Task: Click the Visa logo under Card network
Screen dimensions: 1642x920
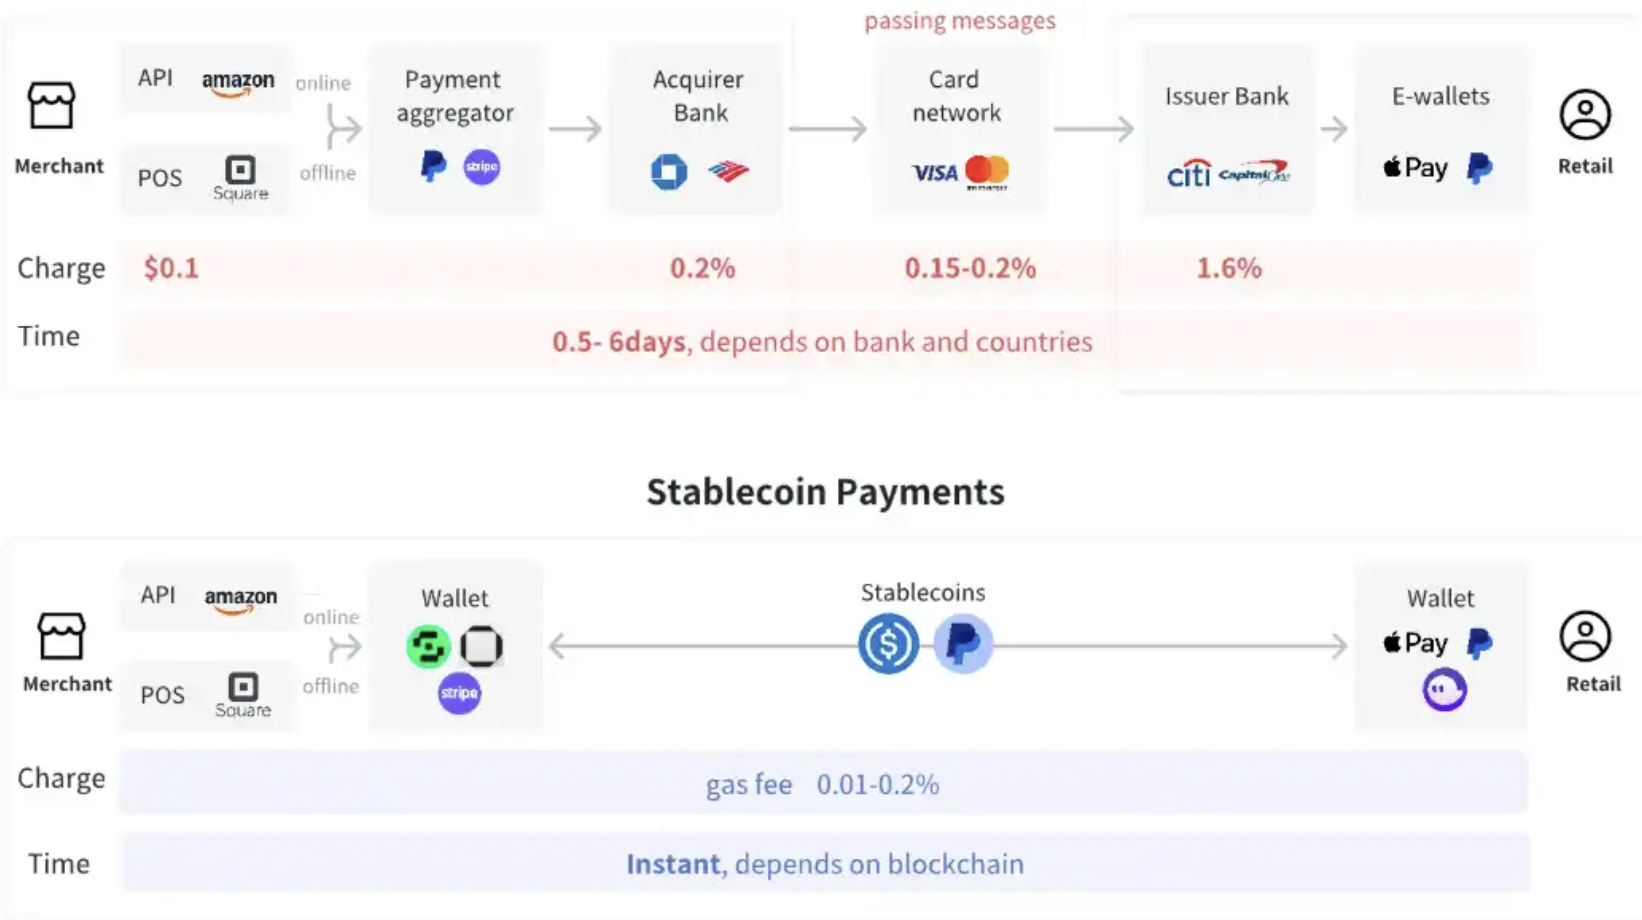Action: pos(934,174)
